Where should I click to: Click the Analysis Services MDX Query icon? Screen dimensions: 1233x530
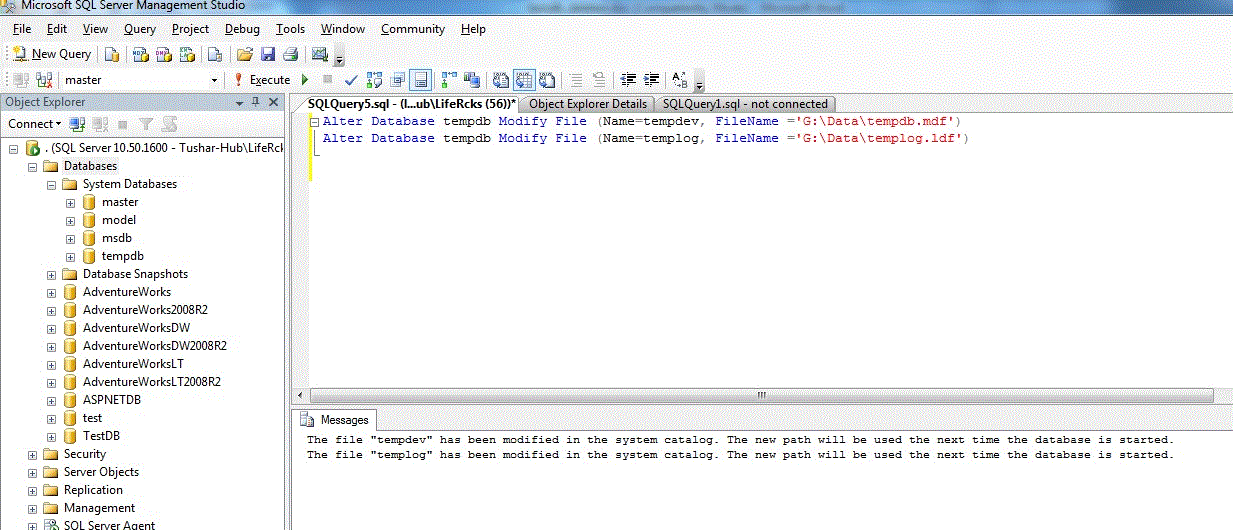point(140,54)
